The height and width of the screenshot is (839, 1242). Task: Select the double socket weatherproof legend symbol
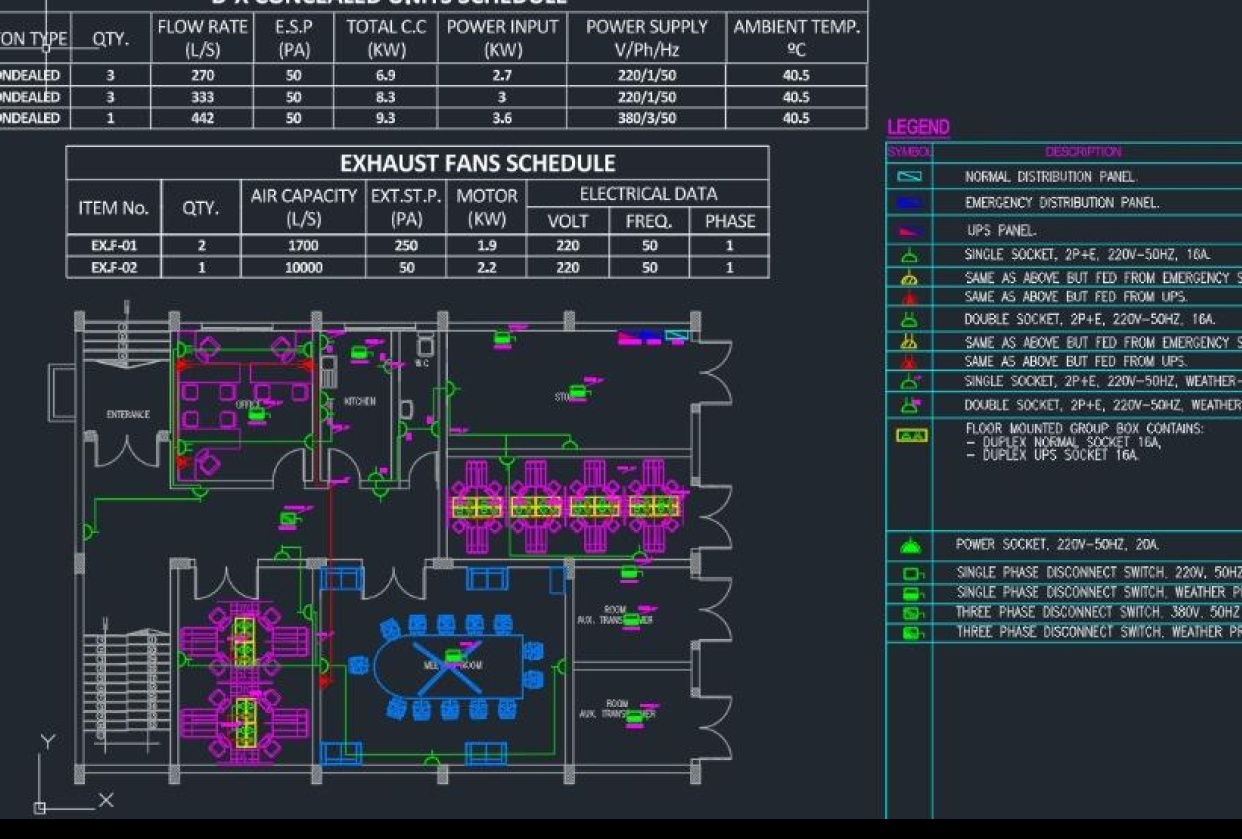[x=909, y=404]
